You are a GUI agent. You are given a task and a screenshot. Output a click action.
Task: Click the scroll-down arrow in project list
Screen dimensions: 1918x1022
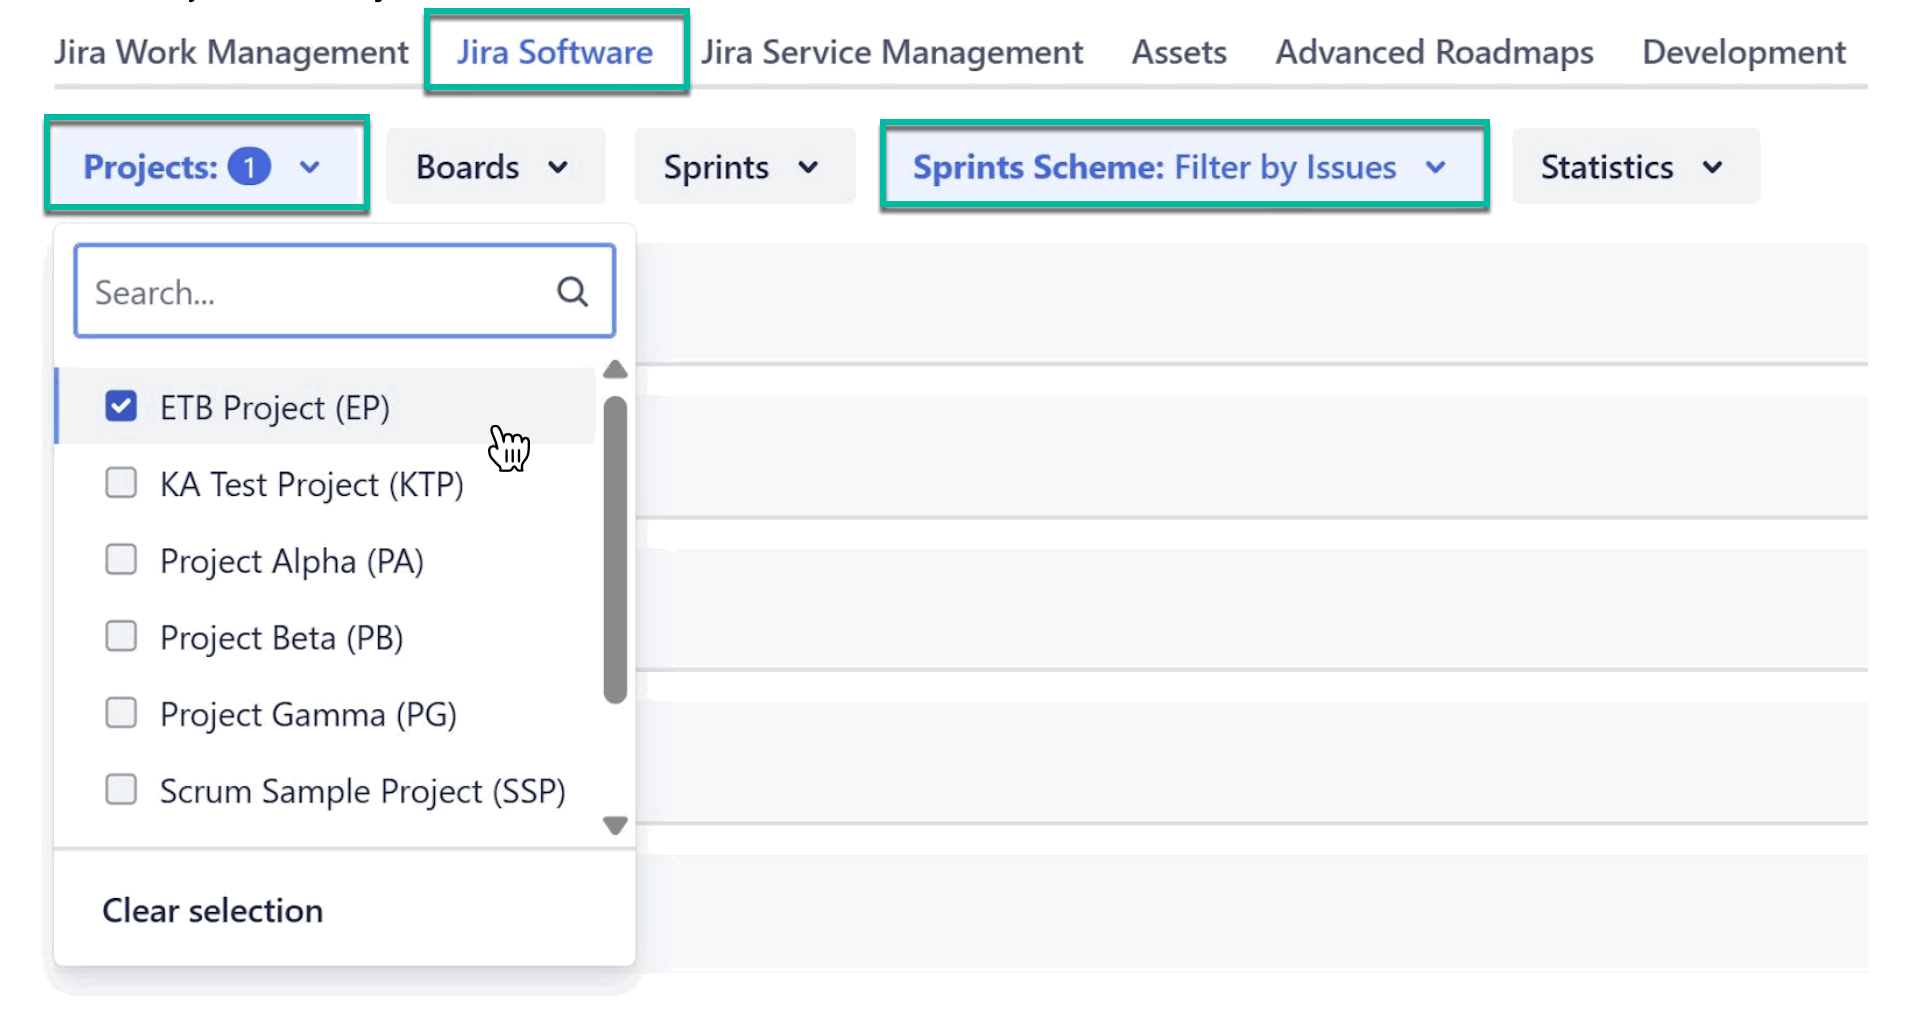pos(615,826)
